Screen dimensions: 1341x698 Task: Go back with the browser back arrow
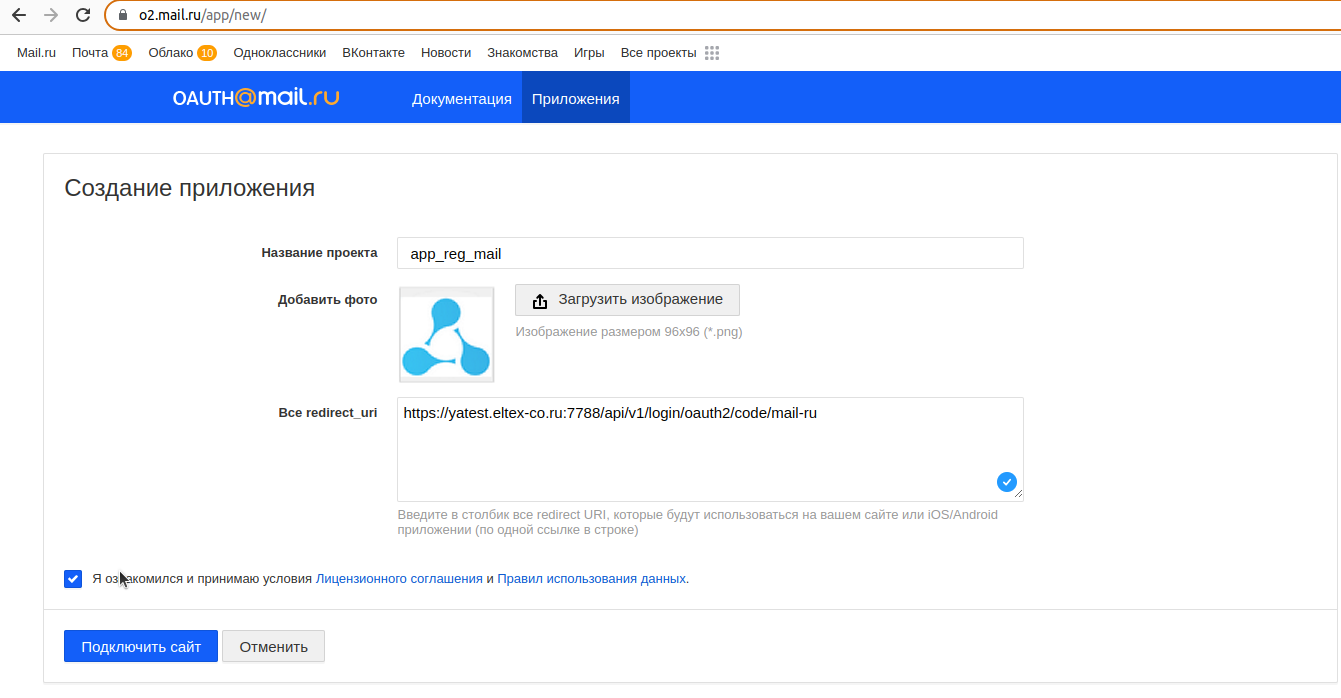click(19, 15)
